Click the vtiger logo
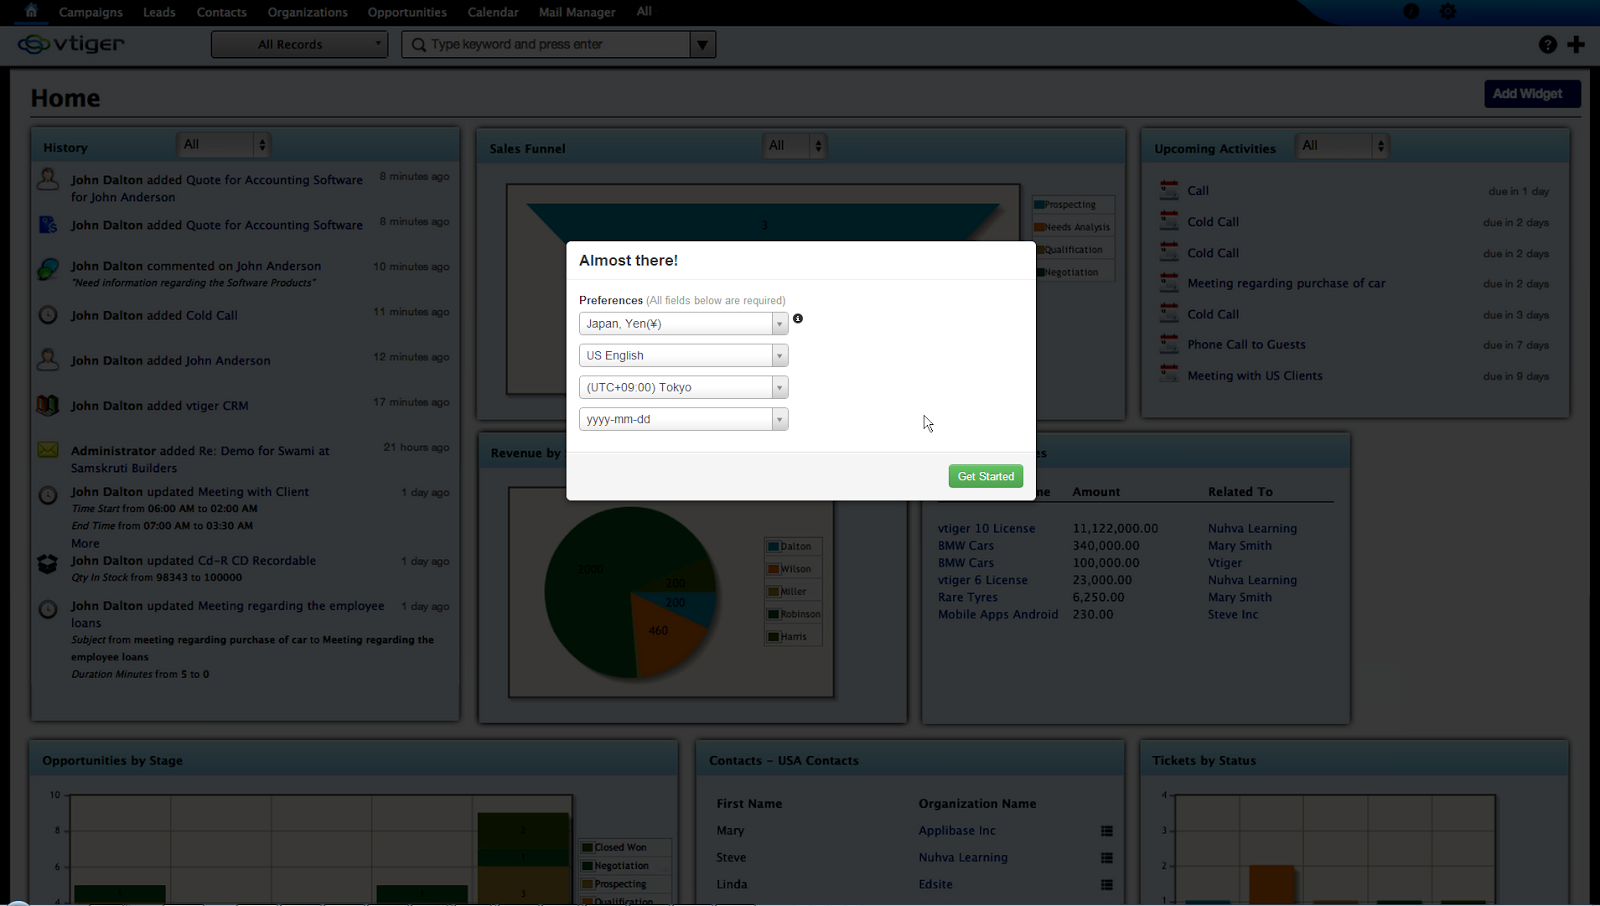1600x906 pixels. pos(71,44)
